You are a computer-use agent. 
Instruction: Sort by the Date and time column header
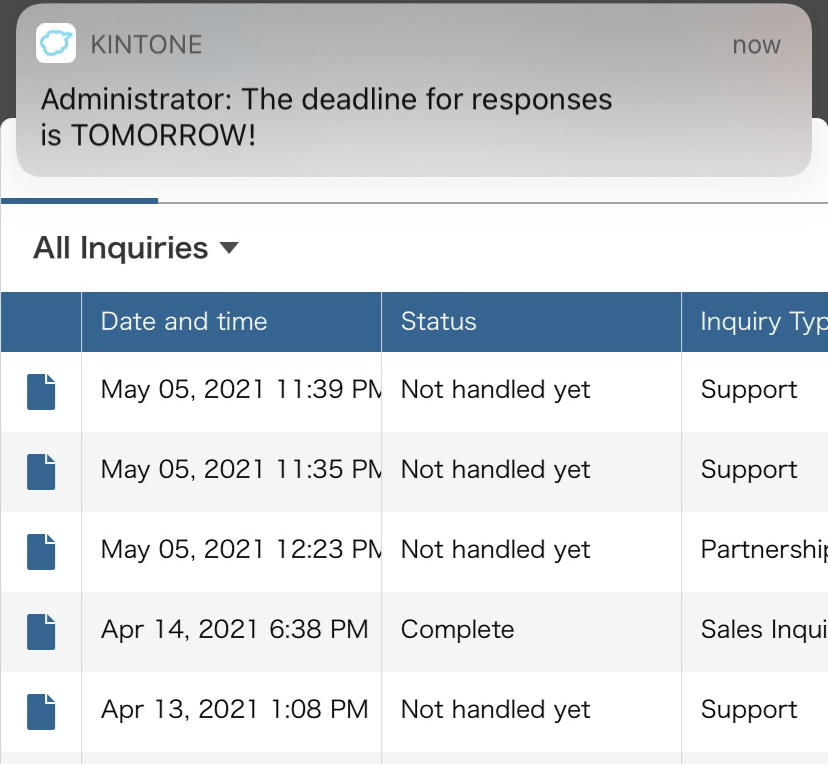184,322
